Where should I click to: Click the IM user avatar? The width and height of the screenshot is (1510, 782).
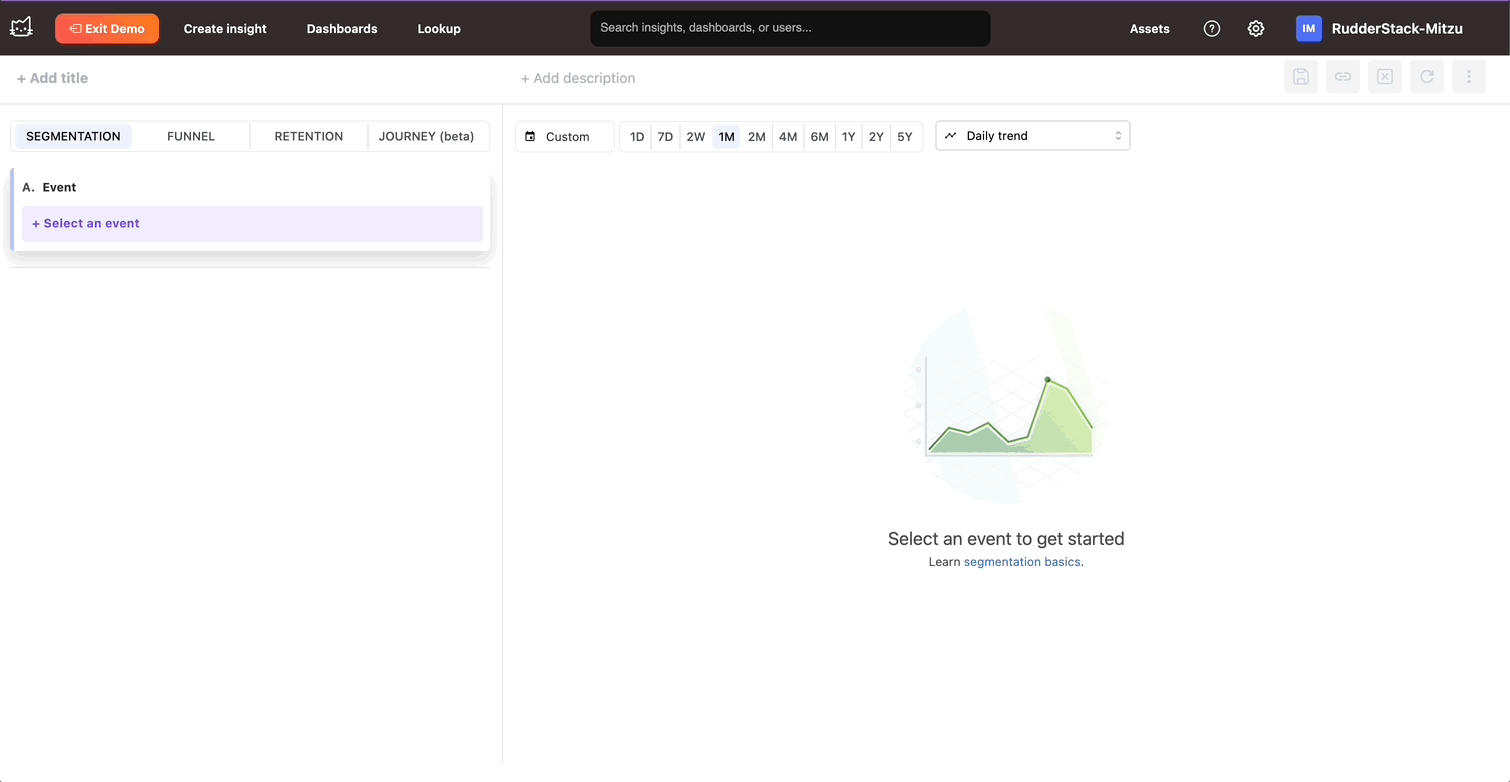[x=1309, y=29]
